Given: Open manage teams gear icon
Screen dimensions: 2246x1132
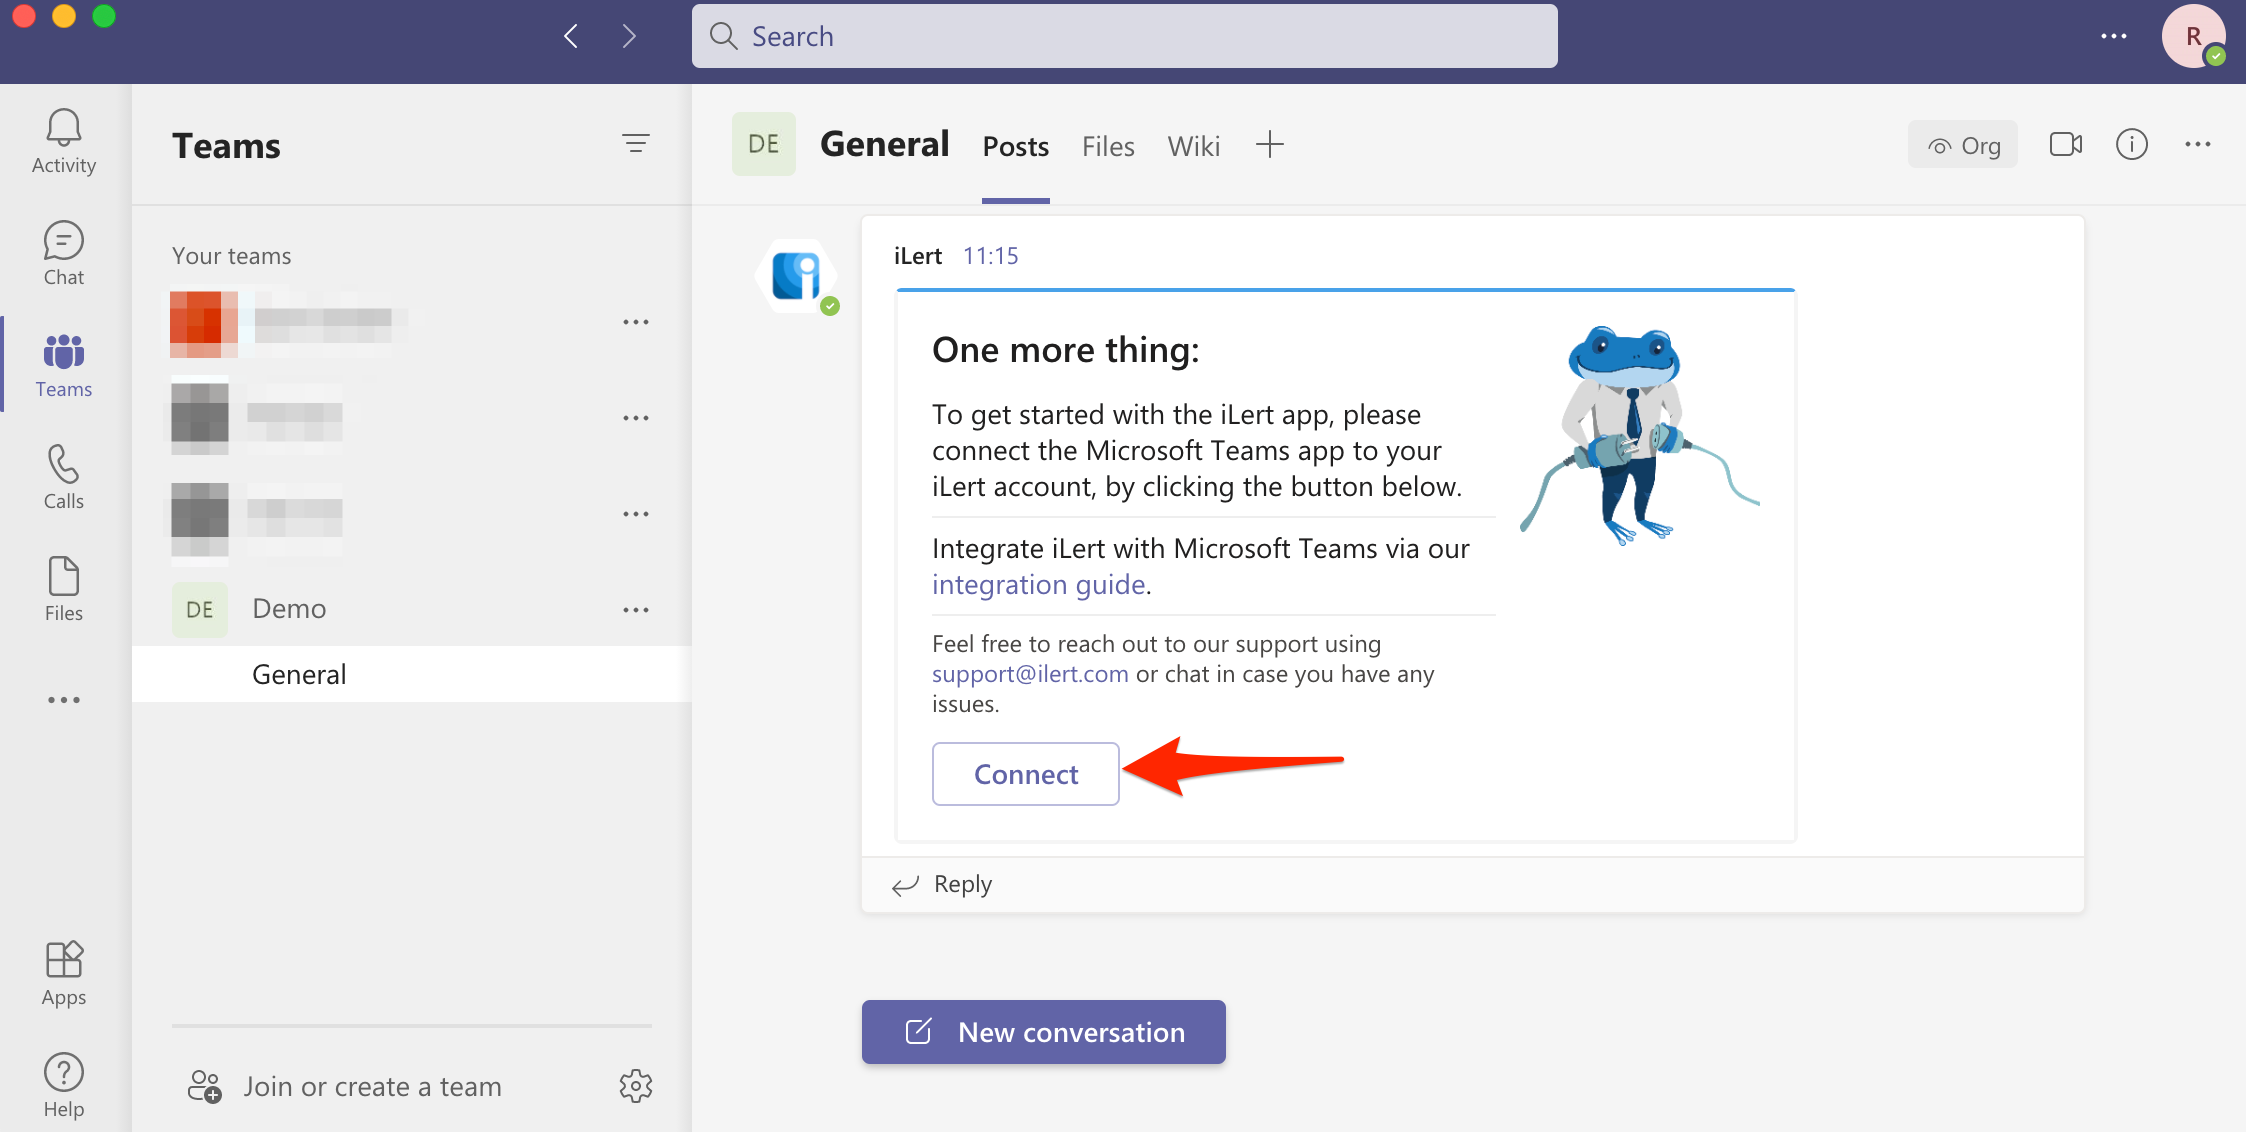Looking at the screenshot, I should point(635,1086).
